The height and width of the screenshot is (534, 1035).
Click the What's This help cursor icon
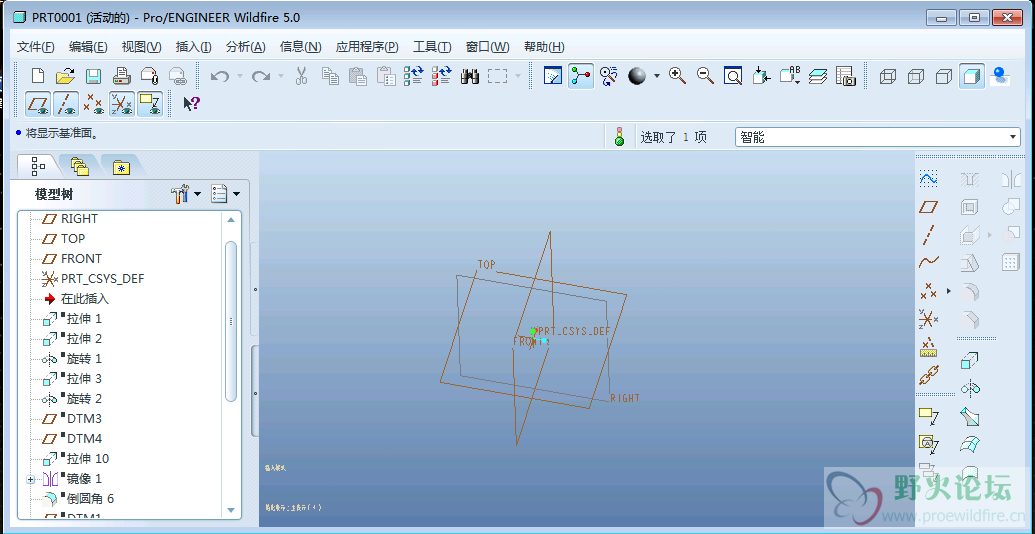[x=191, y=104]
